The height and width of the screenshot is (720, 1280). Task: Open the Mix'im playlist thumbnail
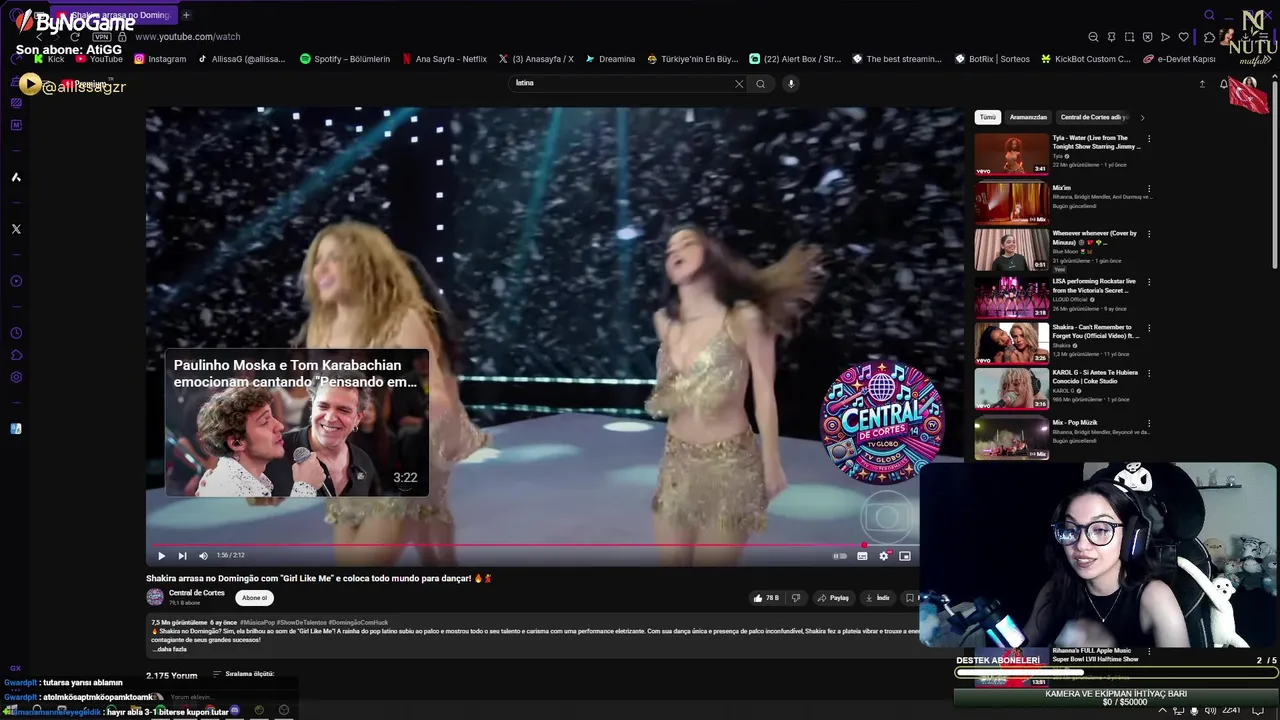(x=1012, y=202)
